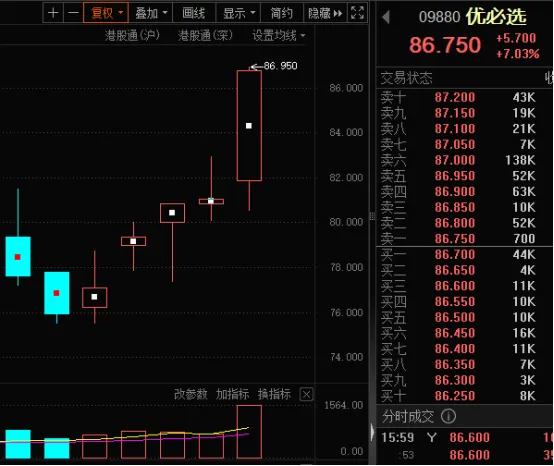Click 交易状态 label

(x=406, y=78)
